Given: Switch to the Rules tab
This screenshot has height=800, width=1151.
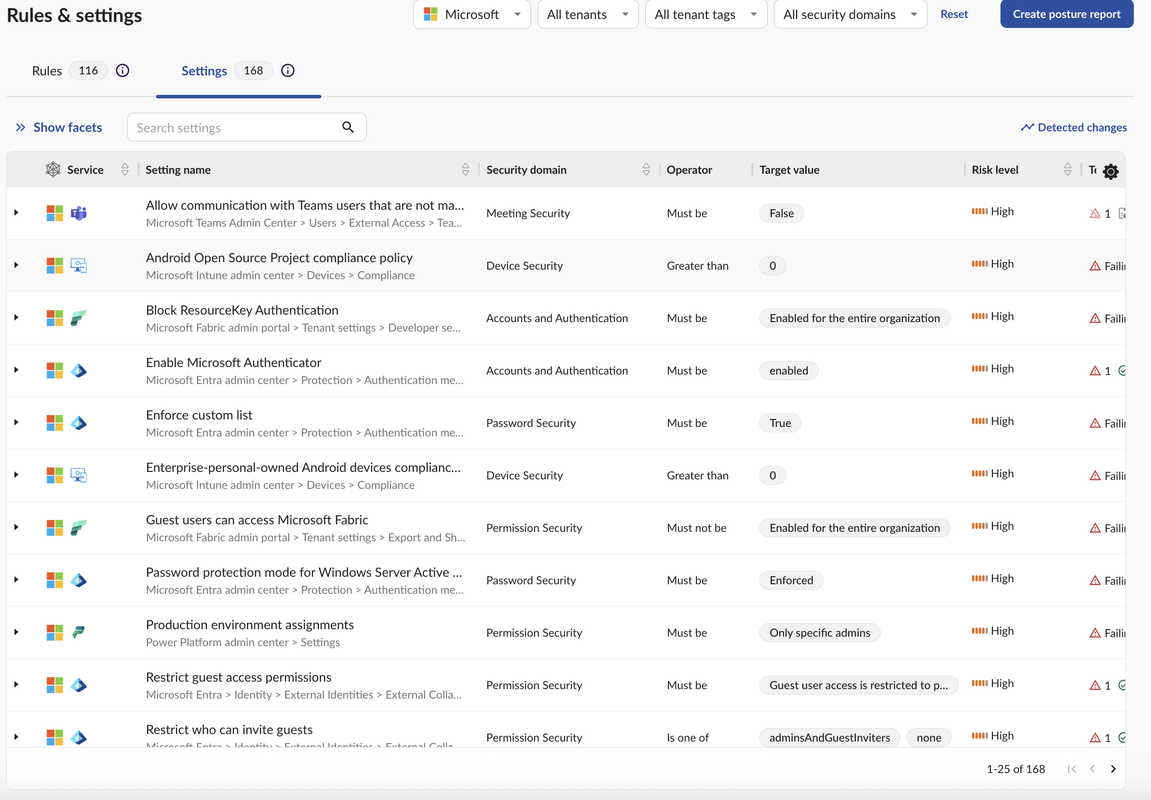Looking at the screenshot, I should point(47,70).
